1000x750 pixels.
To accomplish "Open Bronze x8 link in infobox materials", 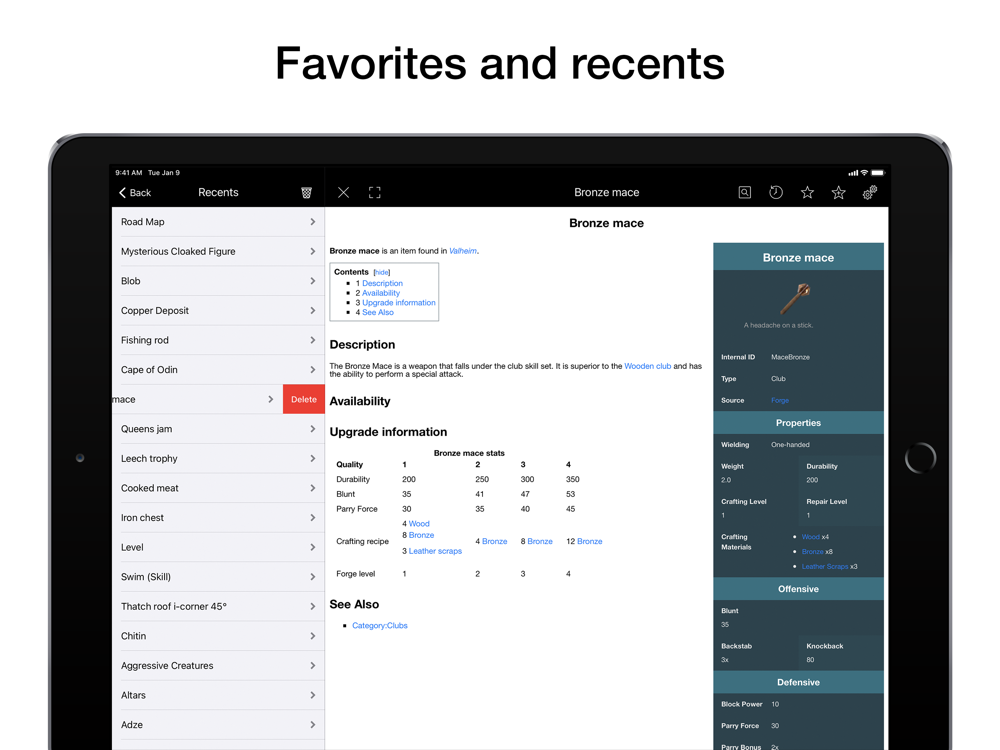I will pos(812,552).
